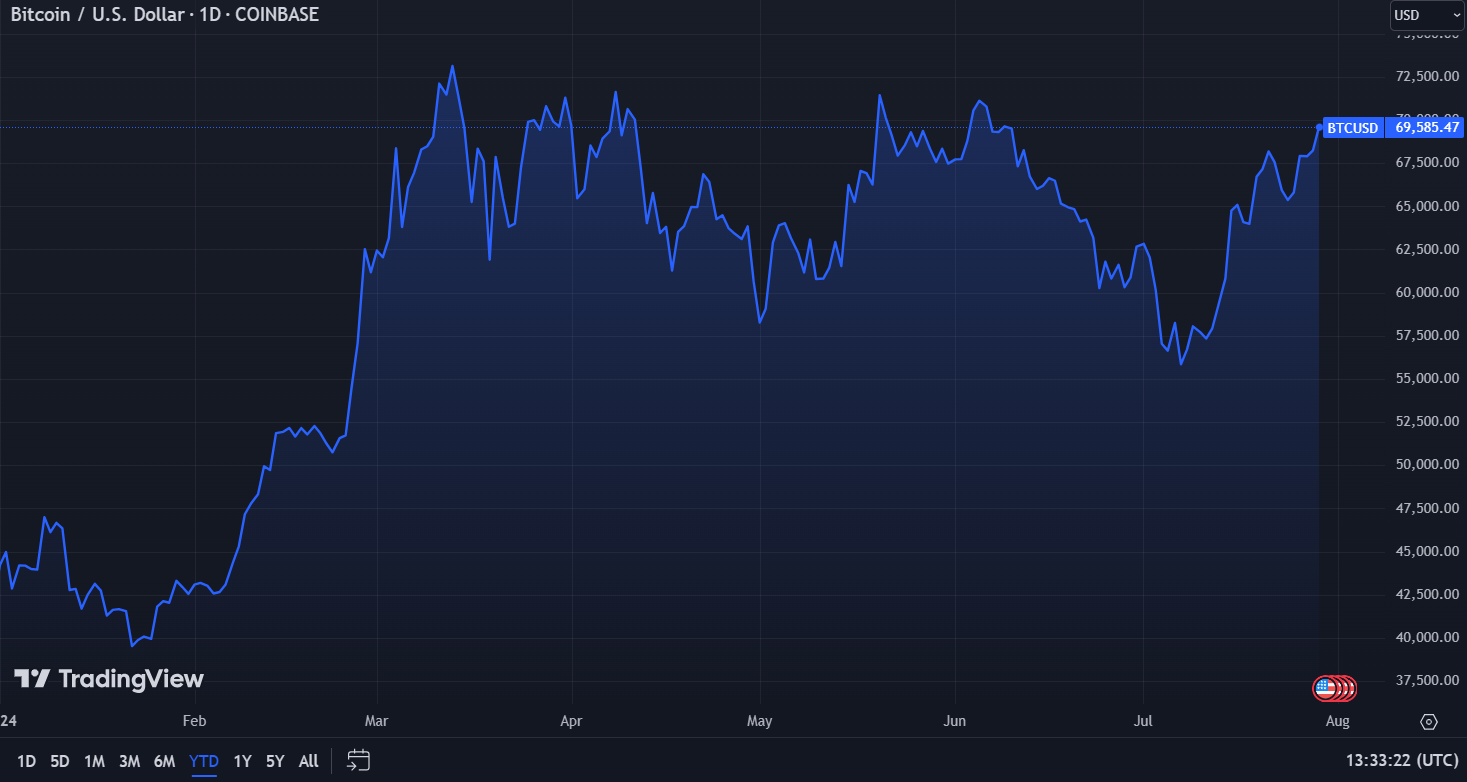Select the 6M range
Viewport: 1467px width, 782px height.
coord(164,761)
